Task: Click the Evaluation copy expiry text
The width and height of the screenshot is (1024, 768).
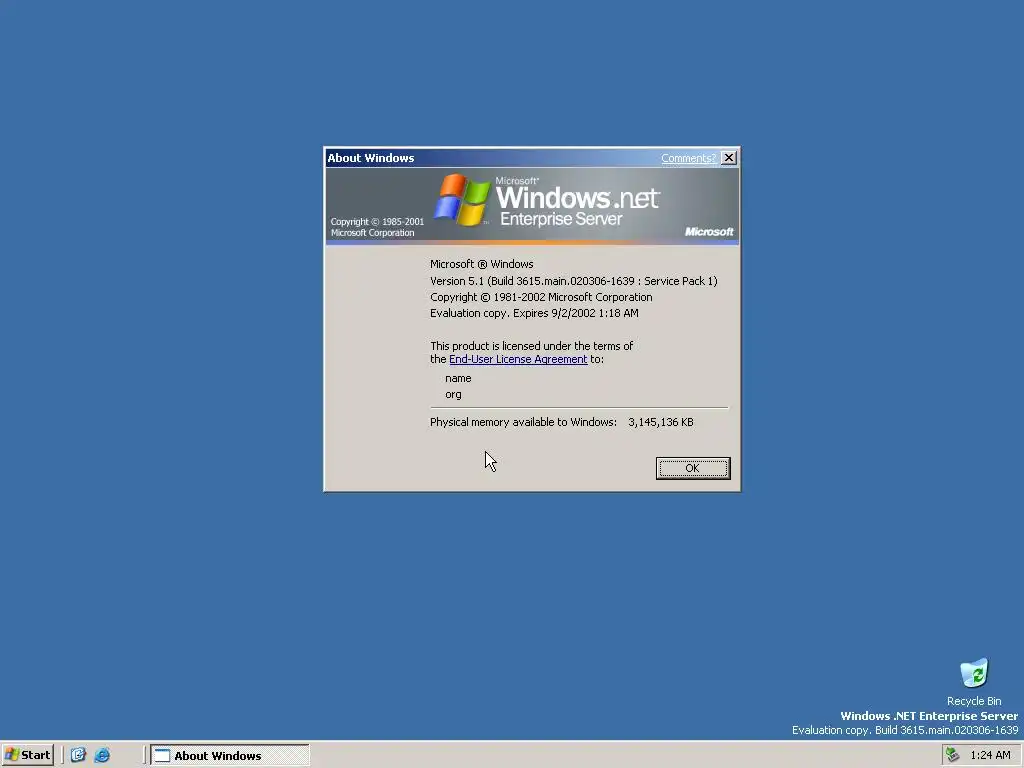Action: pos(534,313)
